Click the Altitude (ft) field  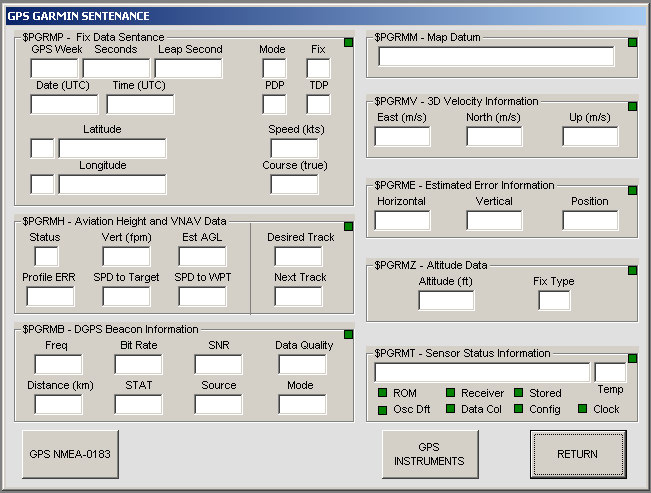[x=446, y=300]
